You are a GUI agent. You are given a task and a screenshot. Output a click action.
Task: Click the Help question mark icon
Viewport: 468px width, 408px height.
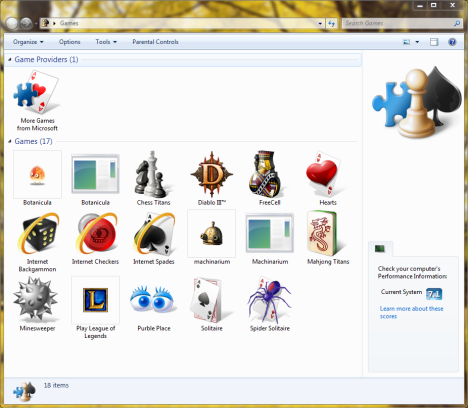(452, 42)
